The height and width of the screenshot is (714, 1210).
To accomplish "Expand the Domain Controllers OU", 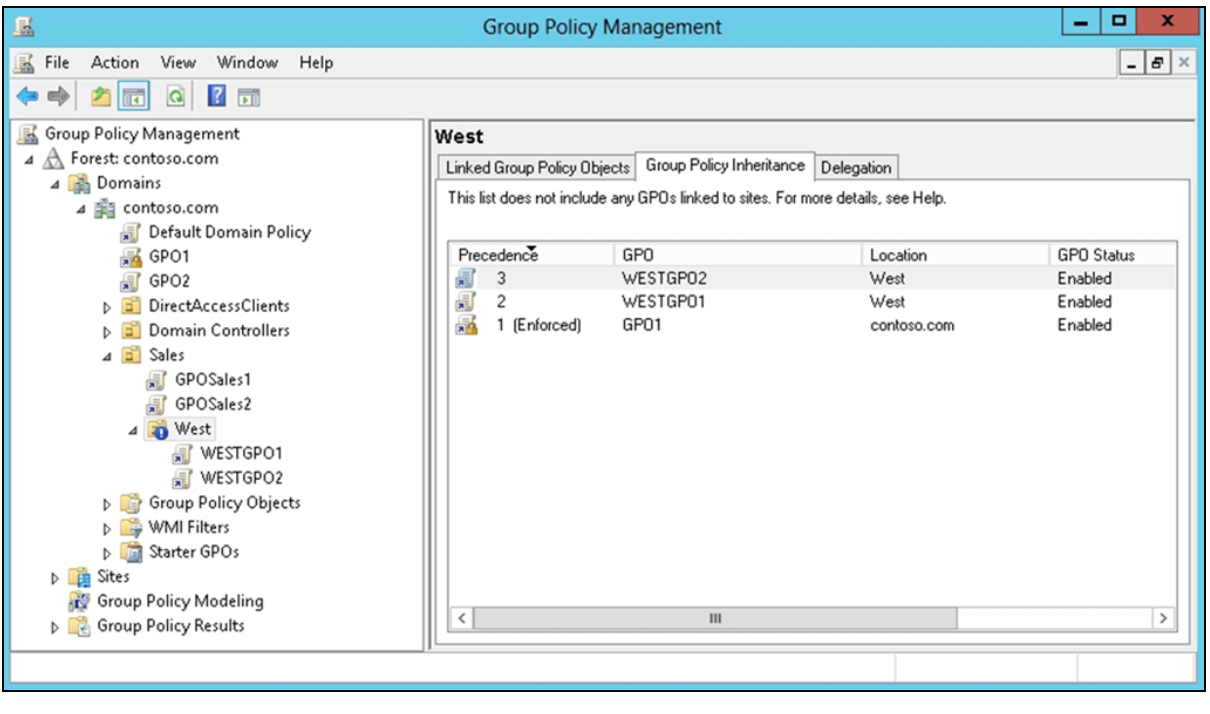I will tap(108, 331).
